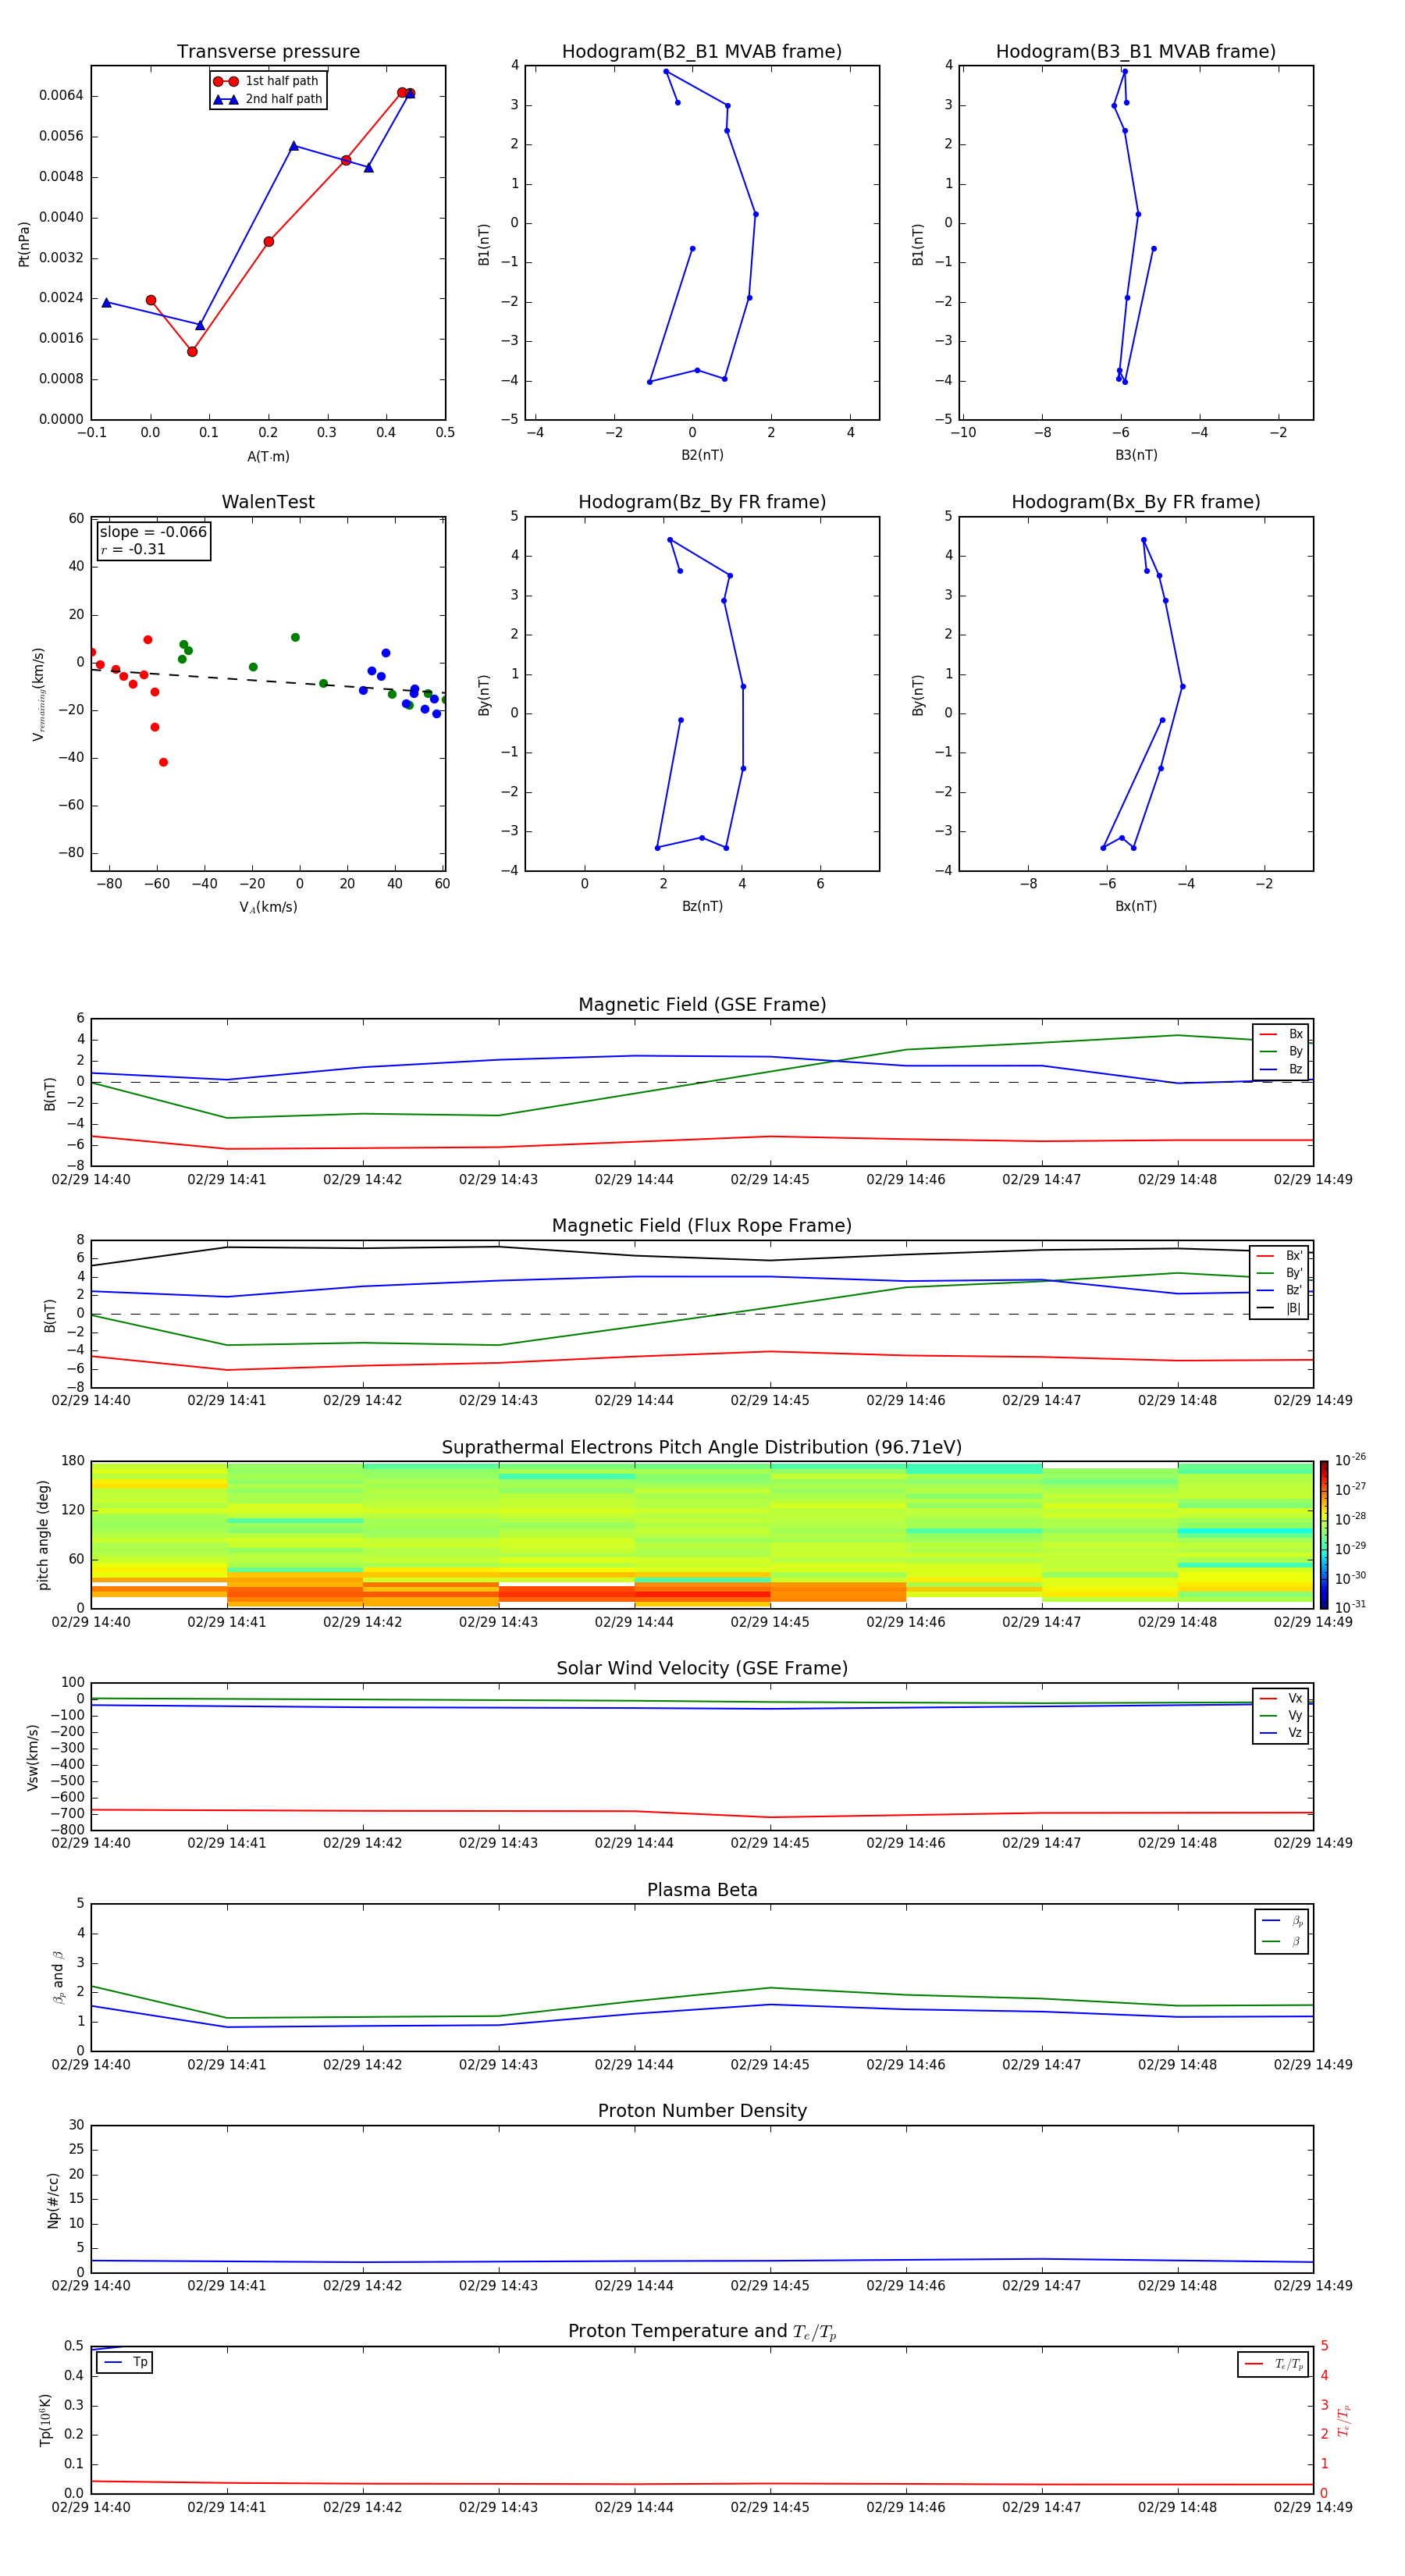Click 'Magnetic Field (Flux Rope Frame)' title
The width and height of the screenshot is (1405, 2576).
pos(702,1226)
